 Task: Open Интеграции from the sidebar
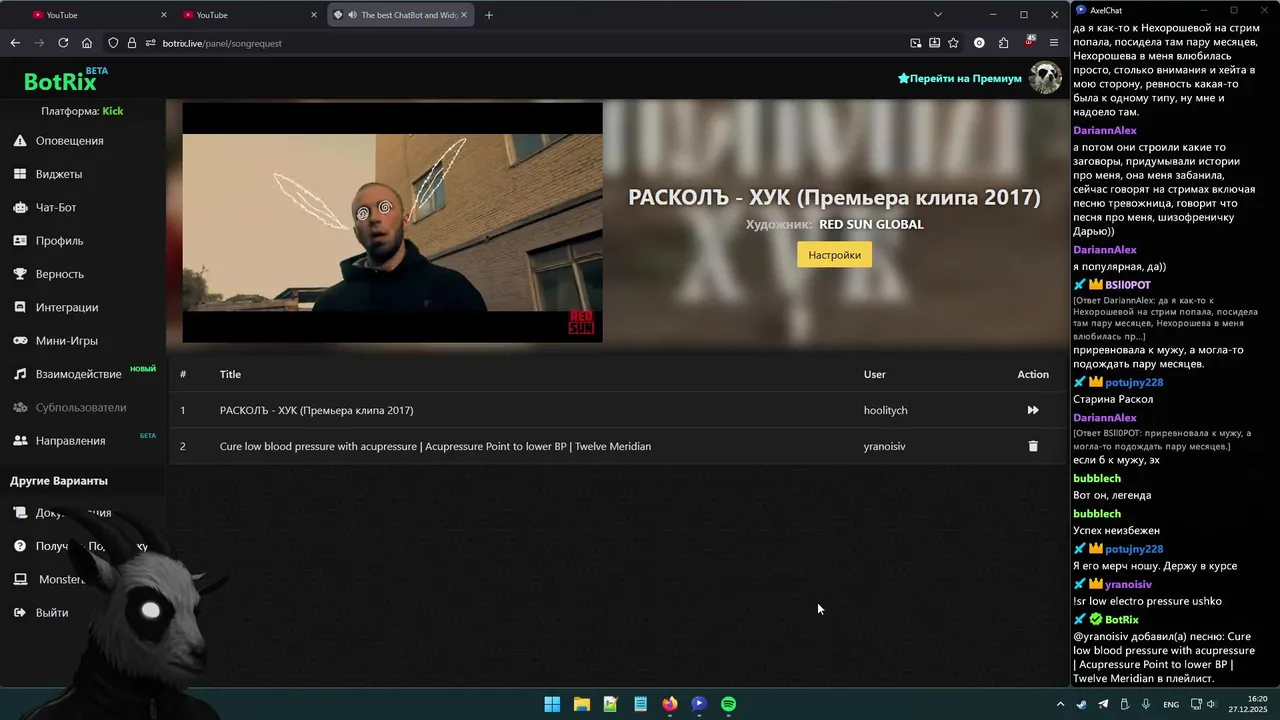(67, 307)
